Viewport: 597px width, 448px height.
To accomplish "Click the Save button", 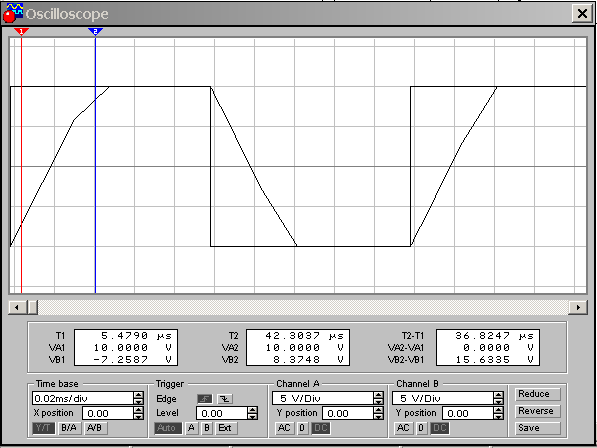I will [x=537, y=428].
